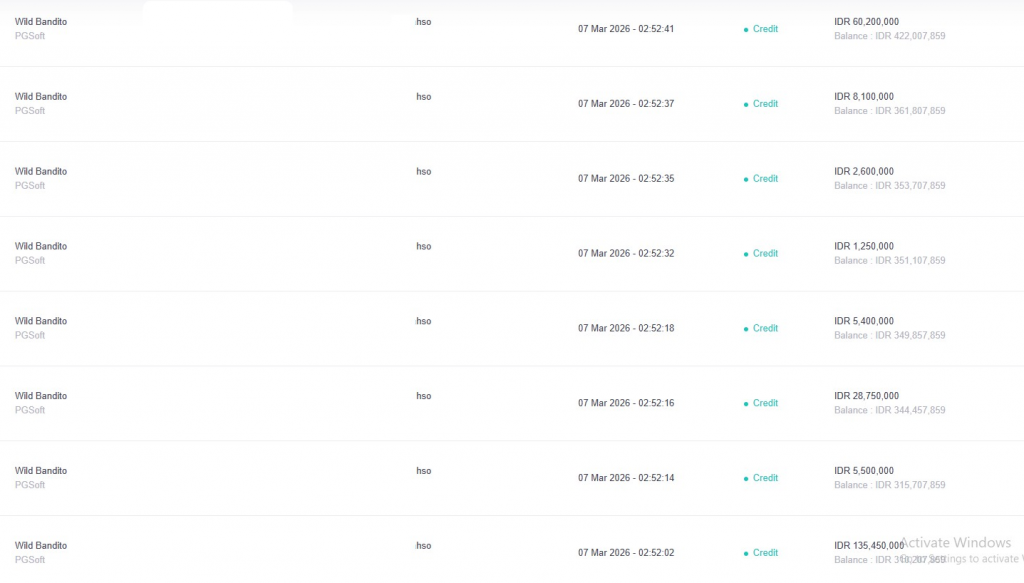This screenshot has width=1024, height=583.
Task: Click the PGSoft provider label in the 02:52:14 row
Action: click(x=30, y=485)
